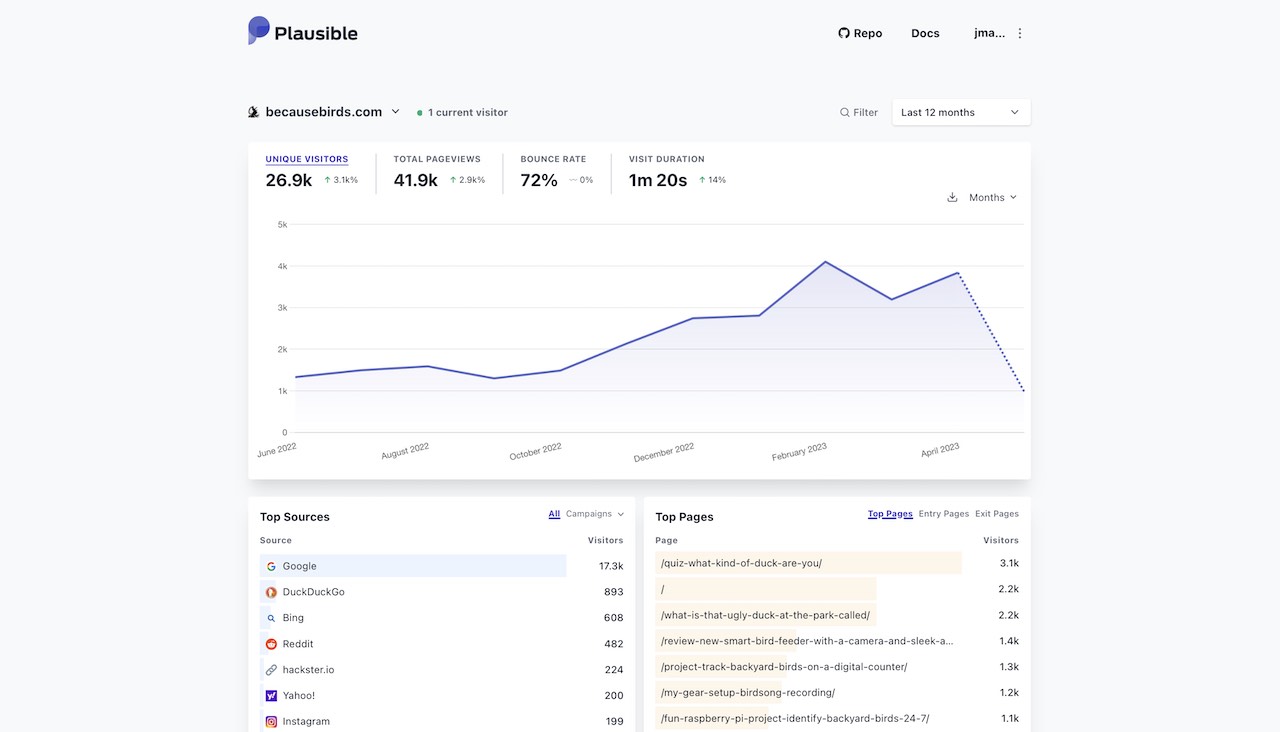The height and width of the screenshot is (732, 1280).
Task: Open the /quiz-what-kind-of-duck-are-you/ page row
Action: click(837, 563)
